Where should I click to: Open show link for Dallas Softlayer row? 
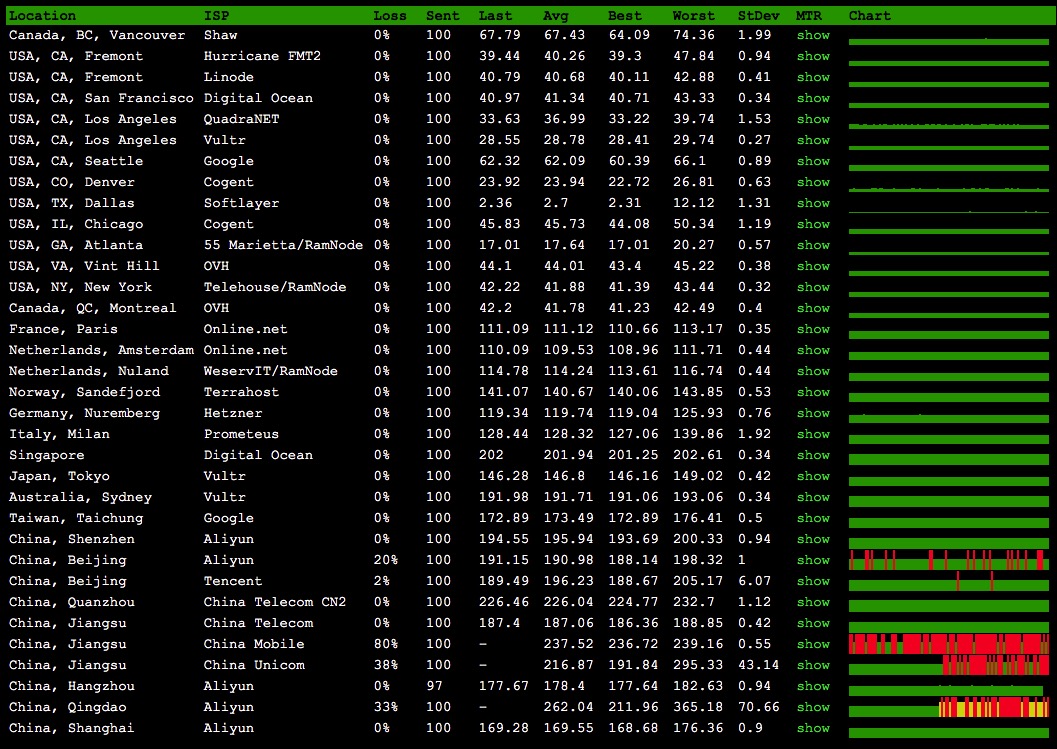[813, 203]
